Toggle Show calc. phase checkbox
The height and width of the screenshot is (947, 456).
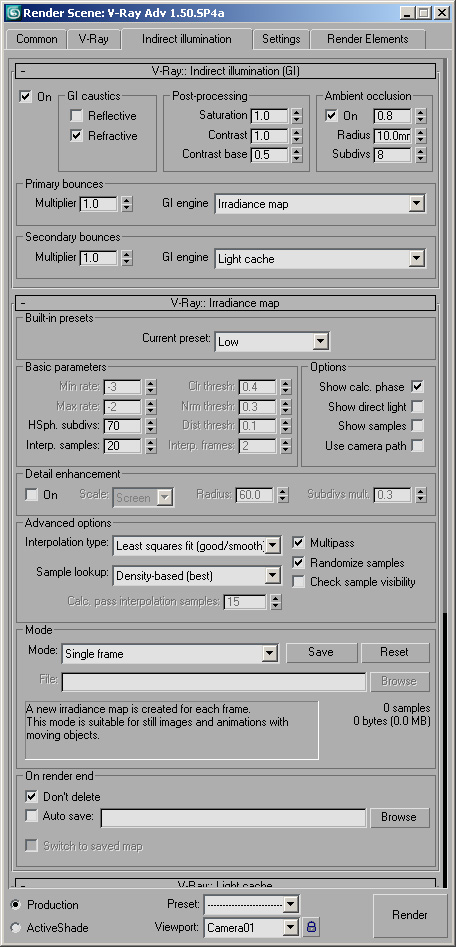[x=417, y=387]
